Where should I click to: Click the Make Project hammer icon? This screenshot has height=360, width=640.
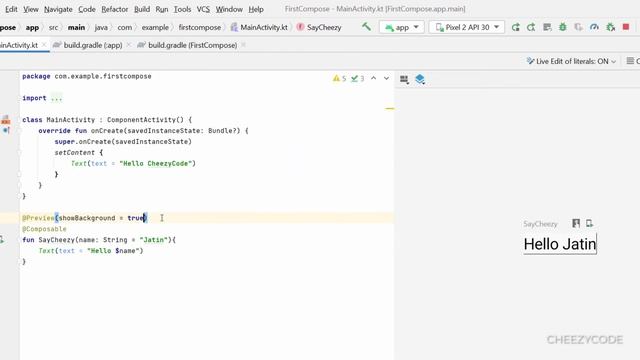coord(367,27)
